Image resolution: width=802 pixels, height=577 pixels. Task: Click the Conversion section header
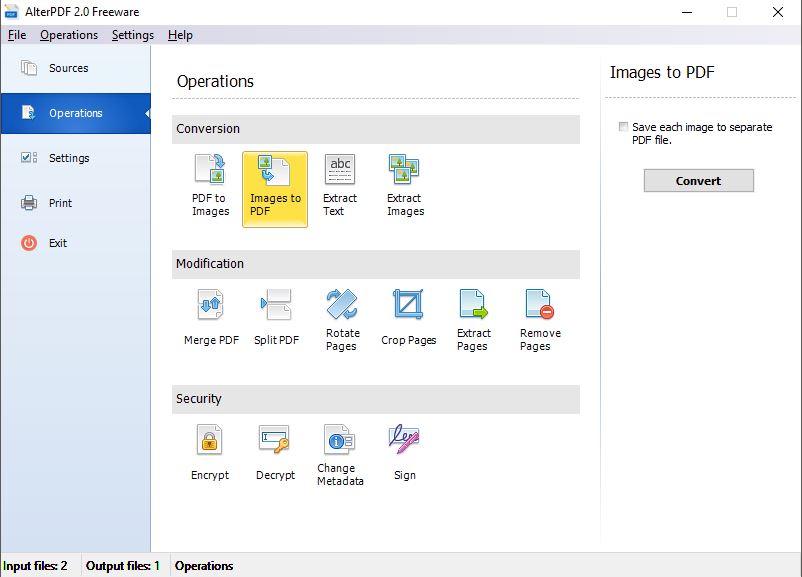click(x=376, y=129)
